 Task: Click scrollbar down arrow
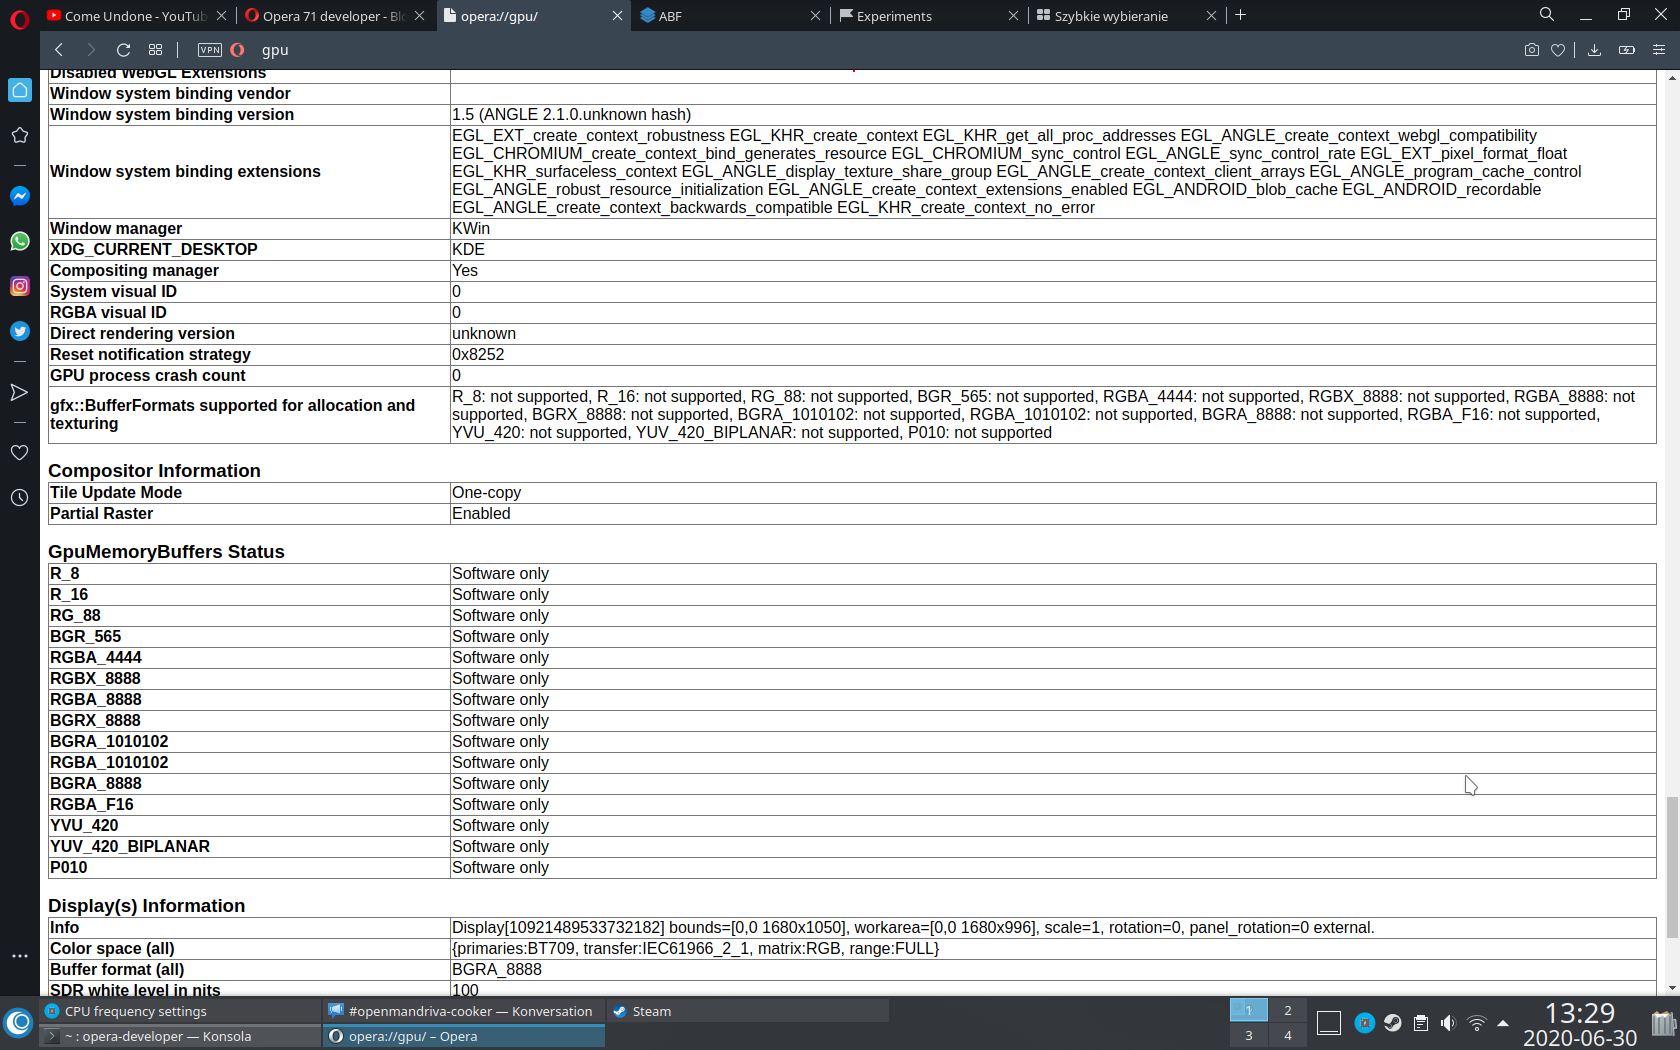tap(1671, 988)
